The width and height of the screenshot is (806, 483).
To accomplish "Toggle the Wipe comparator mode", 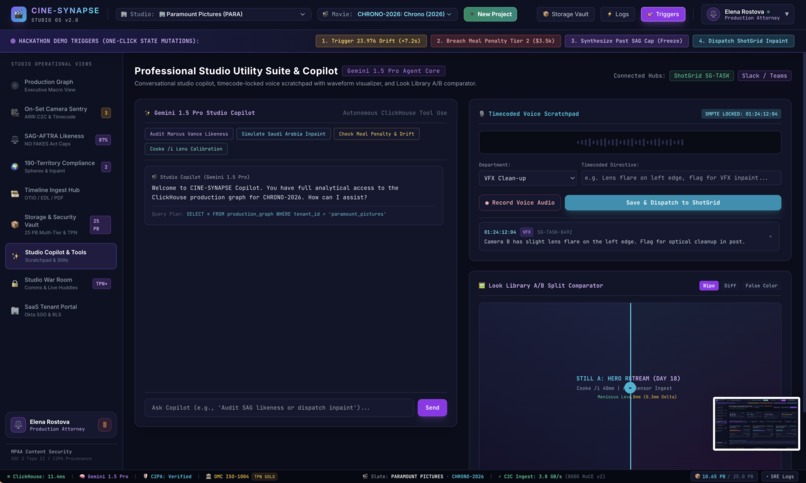I will click(708, 286).
